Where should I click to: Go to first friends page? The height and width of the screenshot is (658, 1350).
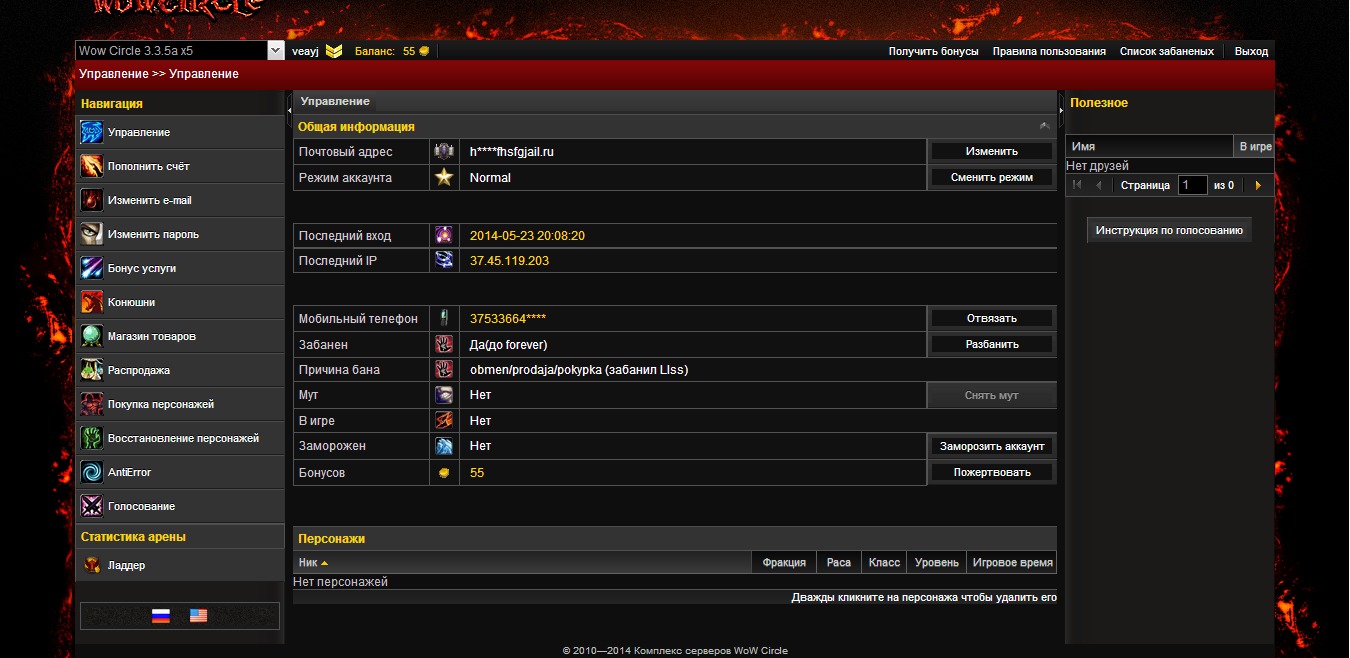pyautogui.click(x=1077, y=185)
